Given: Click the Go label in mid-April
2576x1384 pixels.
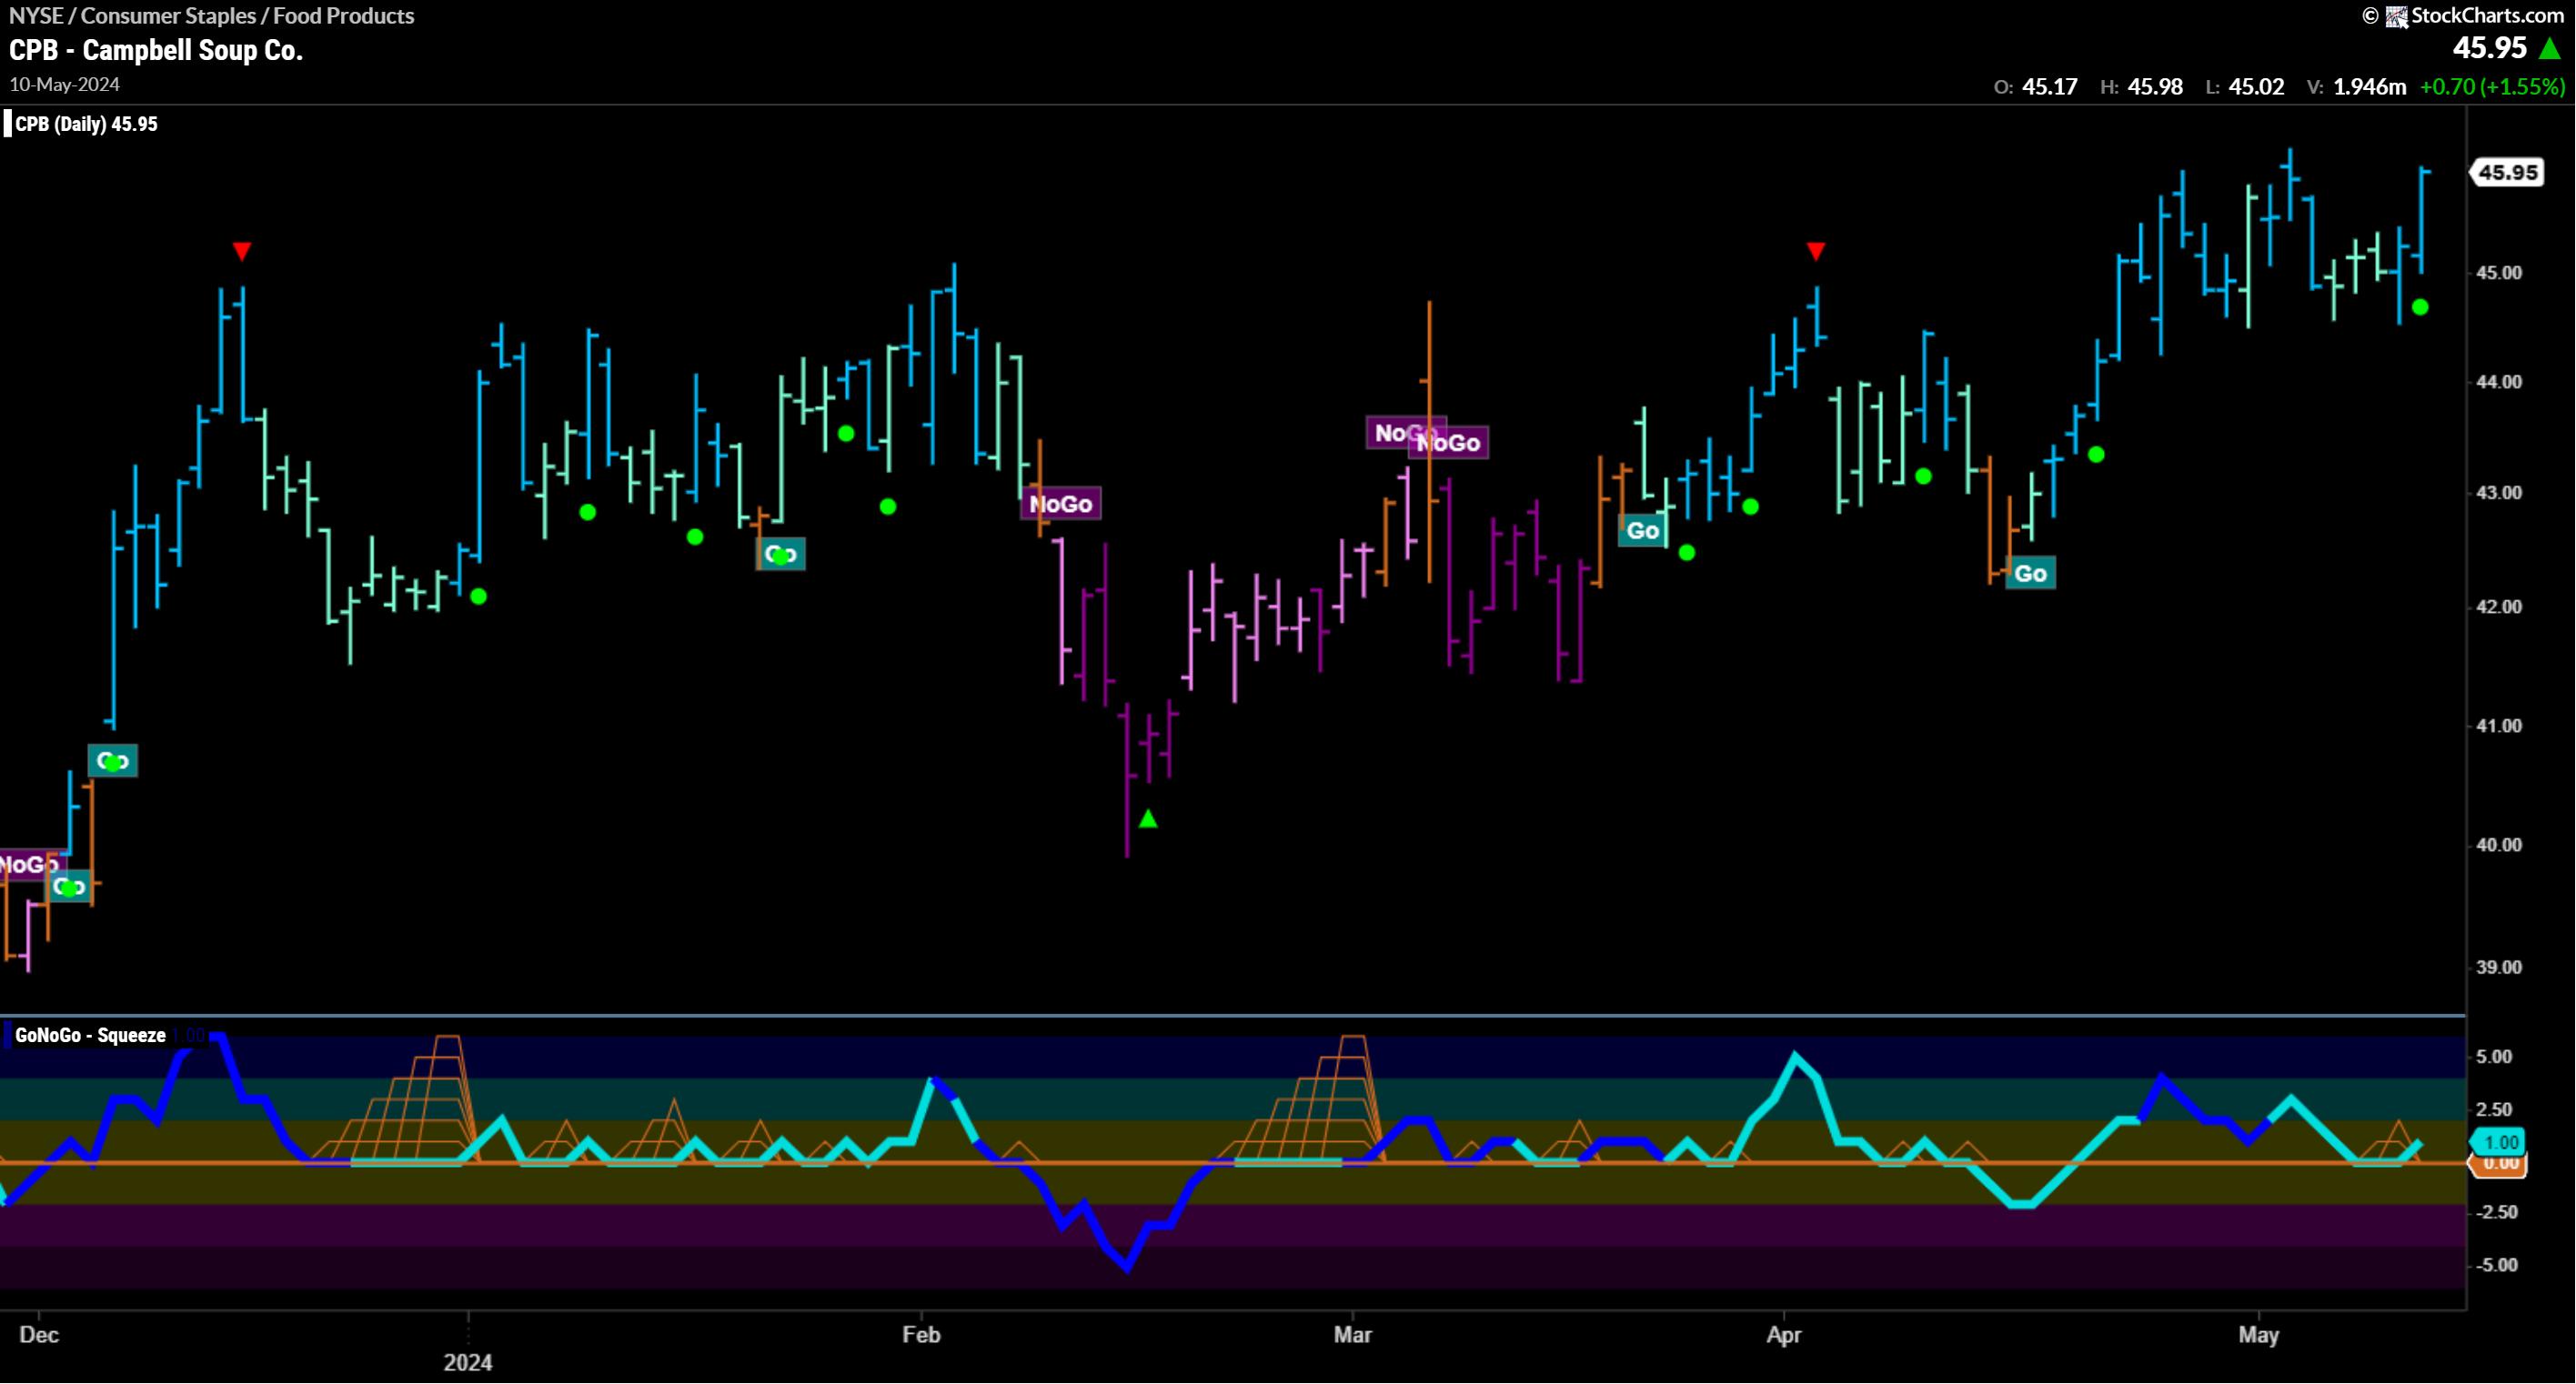Looking at the screenshot, I should (2030, 574).
